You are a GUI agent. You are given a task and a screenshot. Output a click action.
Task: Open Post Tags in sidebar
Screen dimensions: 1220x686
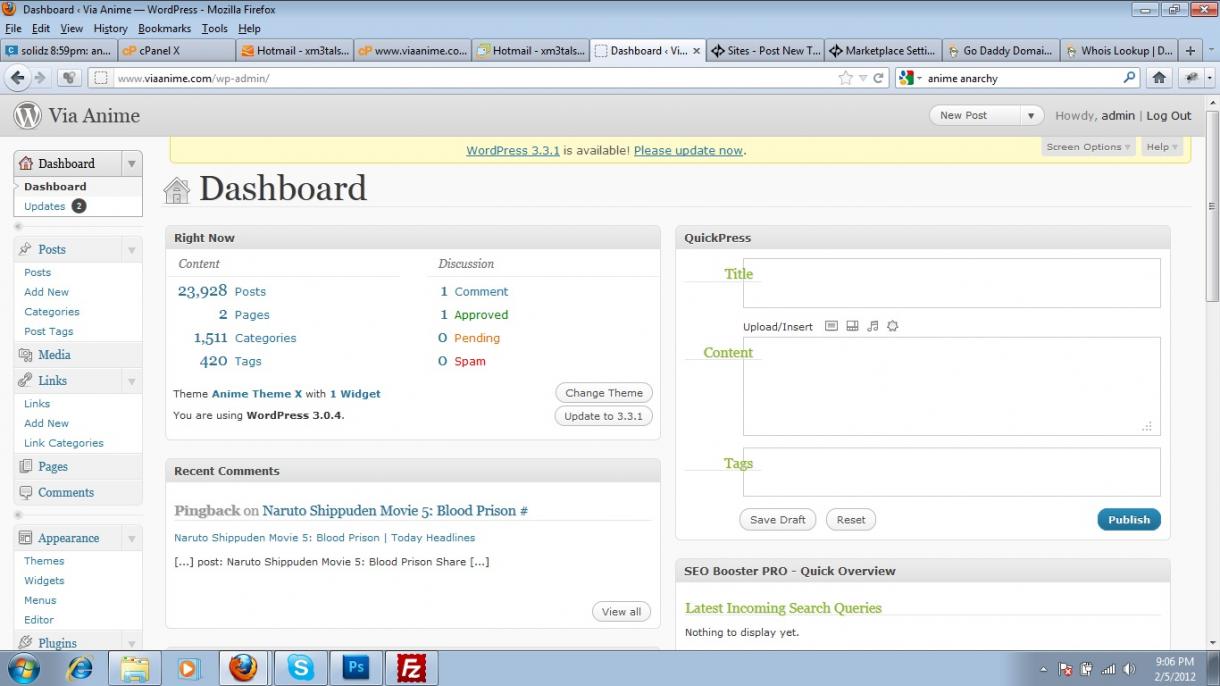(49, 332)
